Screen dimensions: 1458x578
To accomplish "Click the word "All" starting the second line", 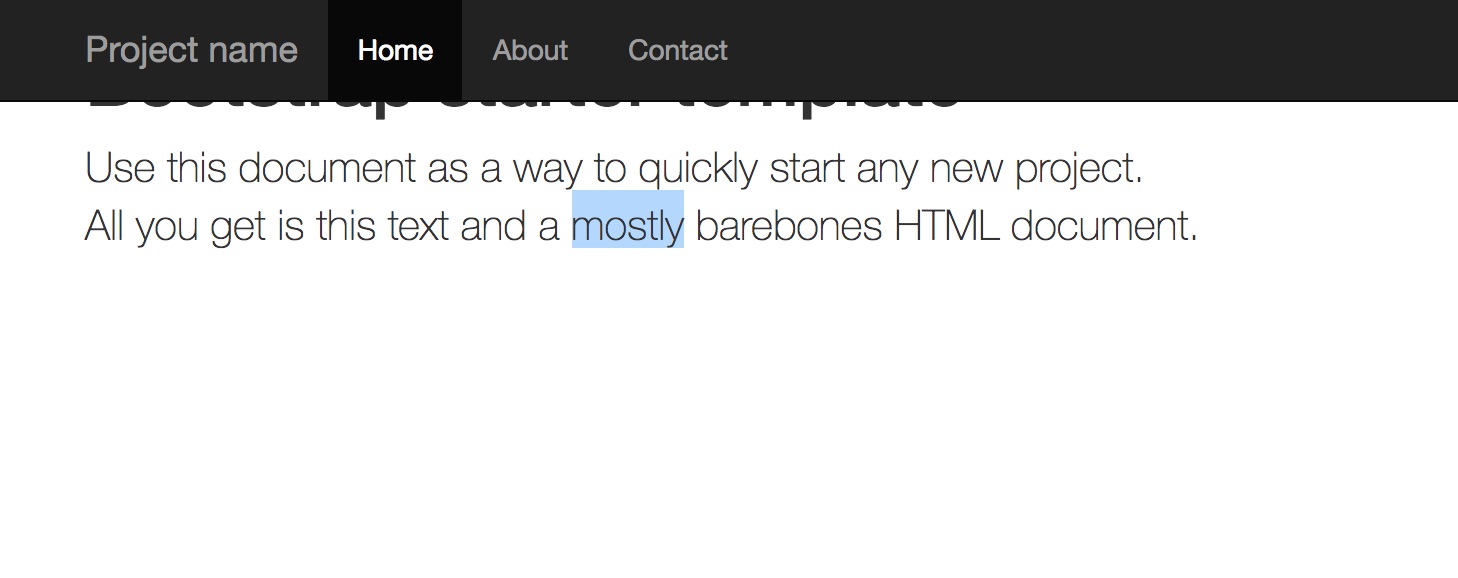I will pyautogui.click(x=104, y=226).
